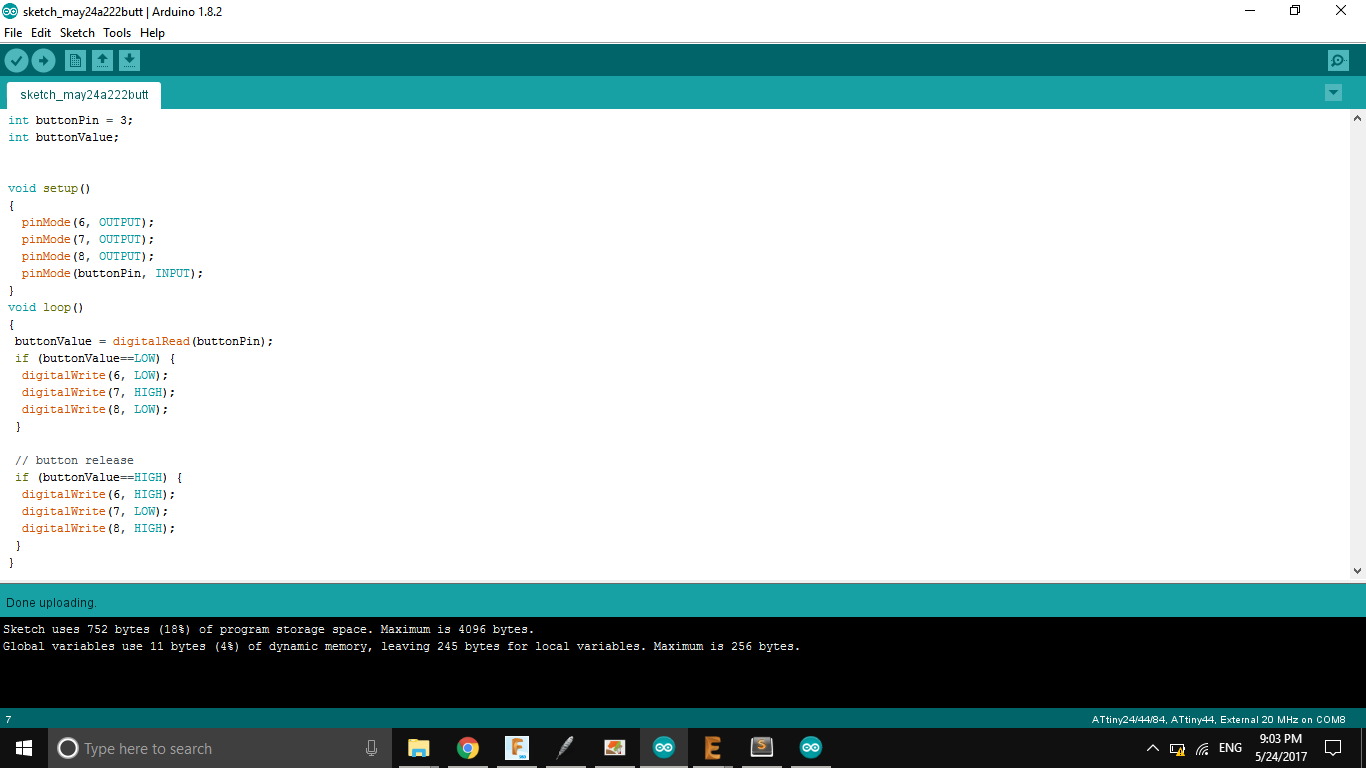Open File Explorer from the taskbar
The height and width of the screenshot is (768, 1366).
coord(418,748)
